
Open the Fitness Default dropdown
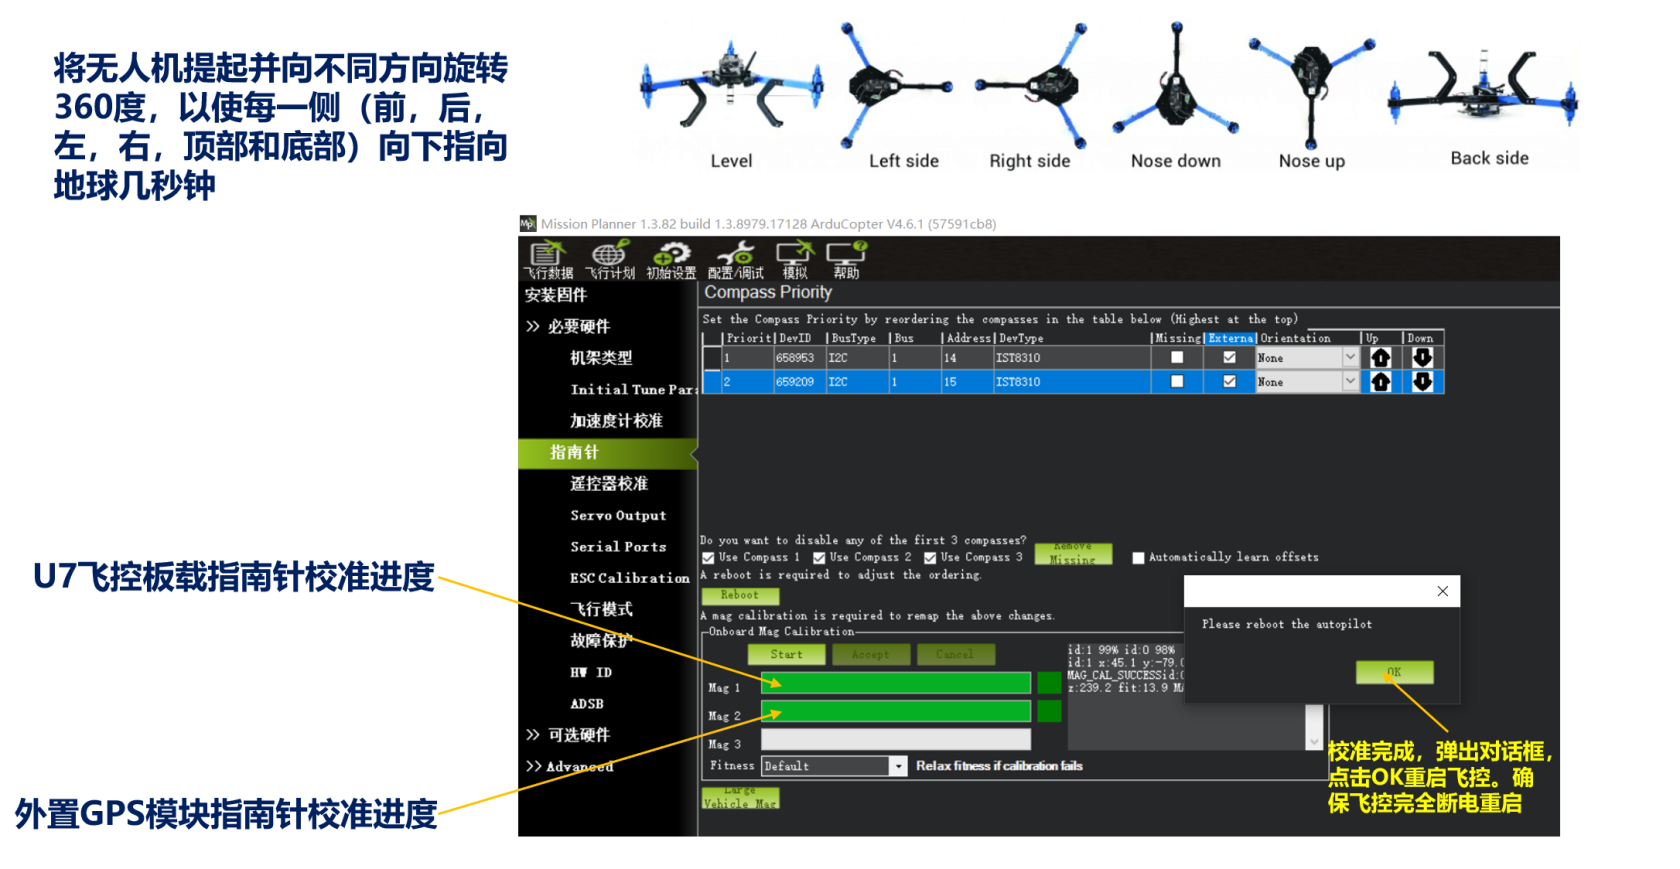click(x=898, y=766)
